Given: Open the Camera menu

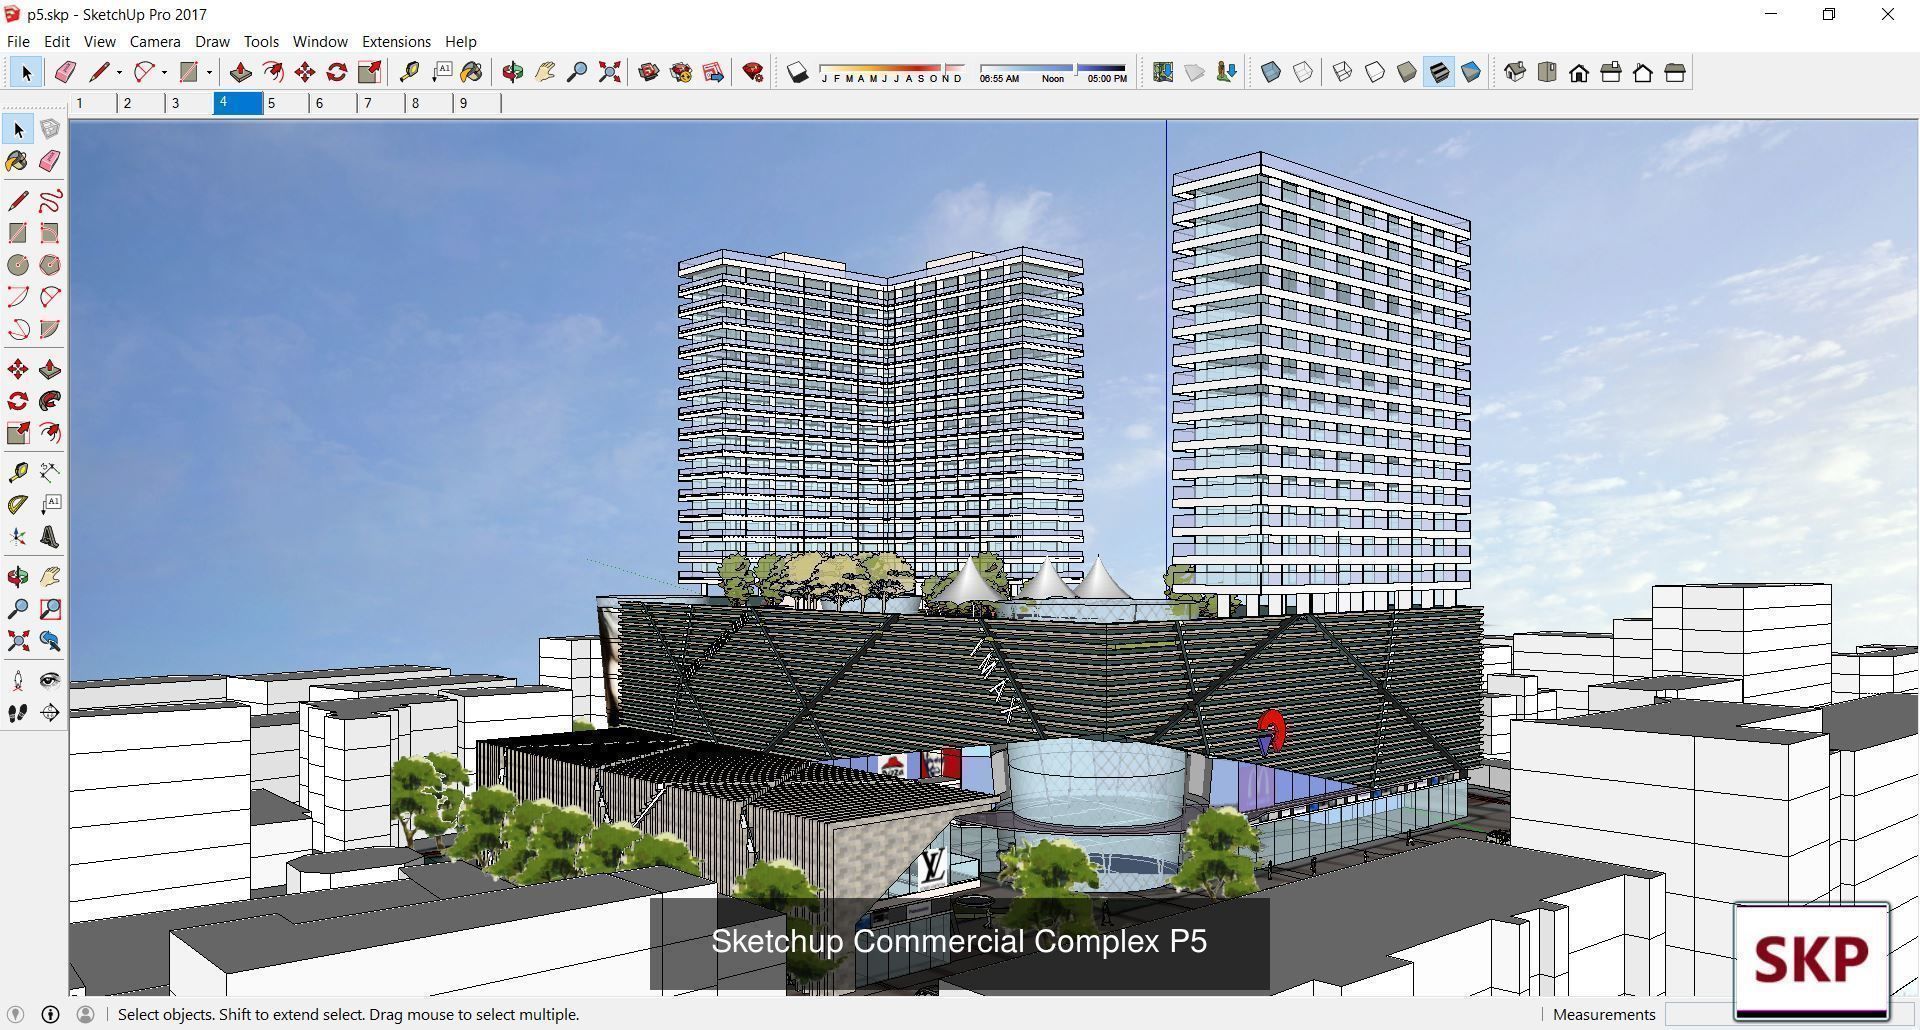Looking at the screenshot, I should (x=155, y=41).
